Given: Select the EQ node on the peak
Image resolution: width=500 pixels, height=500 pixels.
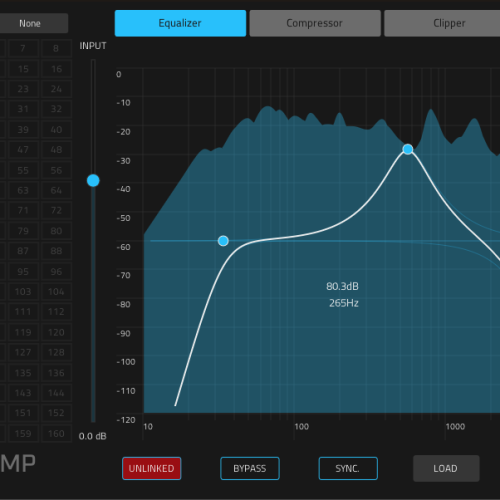Looking at the screenshot, I should point(408,149).
